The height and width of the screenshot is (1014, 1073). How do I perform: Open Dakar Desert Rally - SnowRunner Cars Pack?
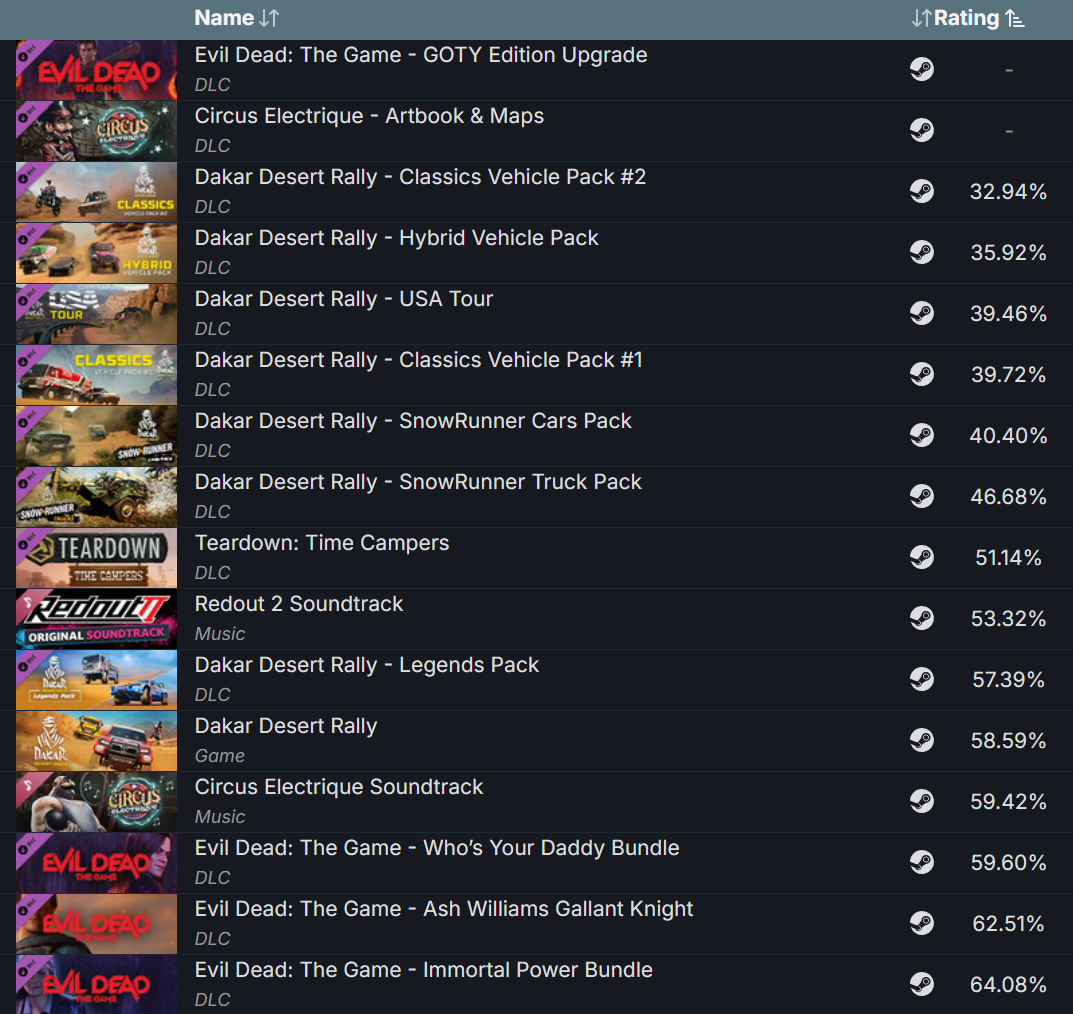pyautogui.click(x=413, y=421)
